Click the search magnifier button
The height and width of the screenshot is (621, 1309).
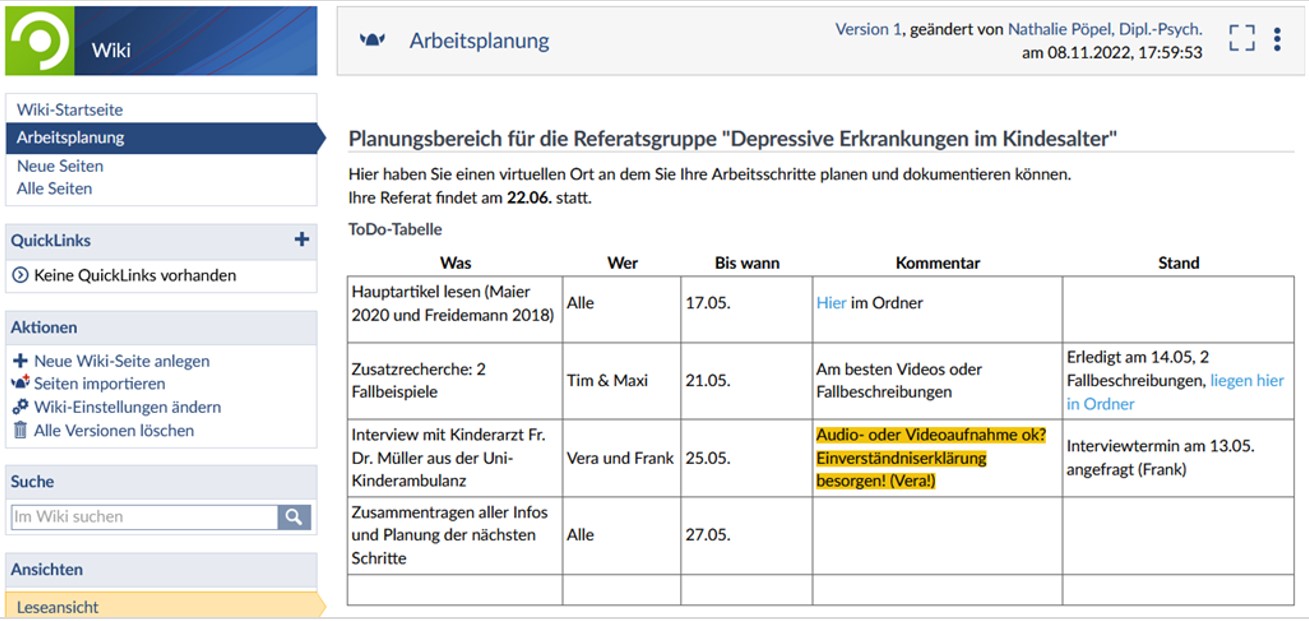click(x=294, y=517)
